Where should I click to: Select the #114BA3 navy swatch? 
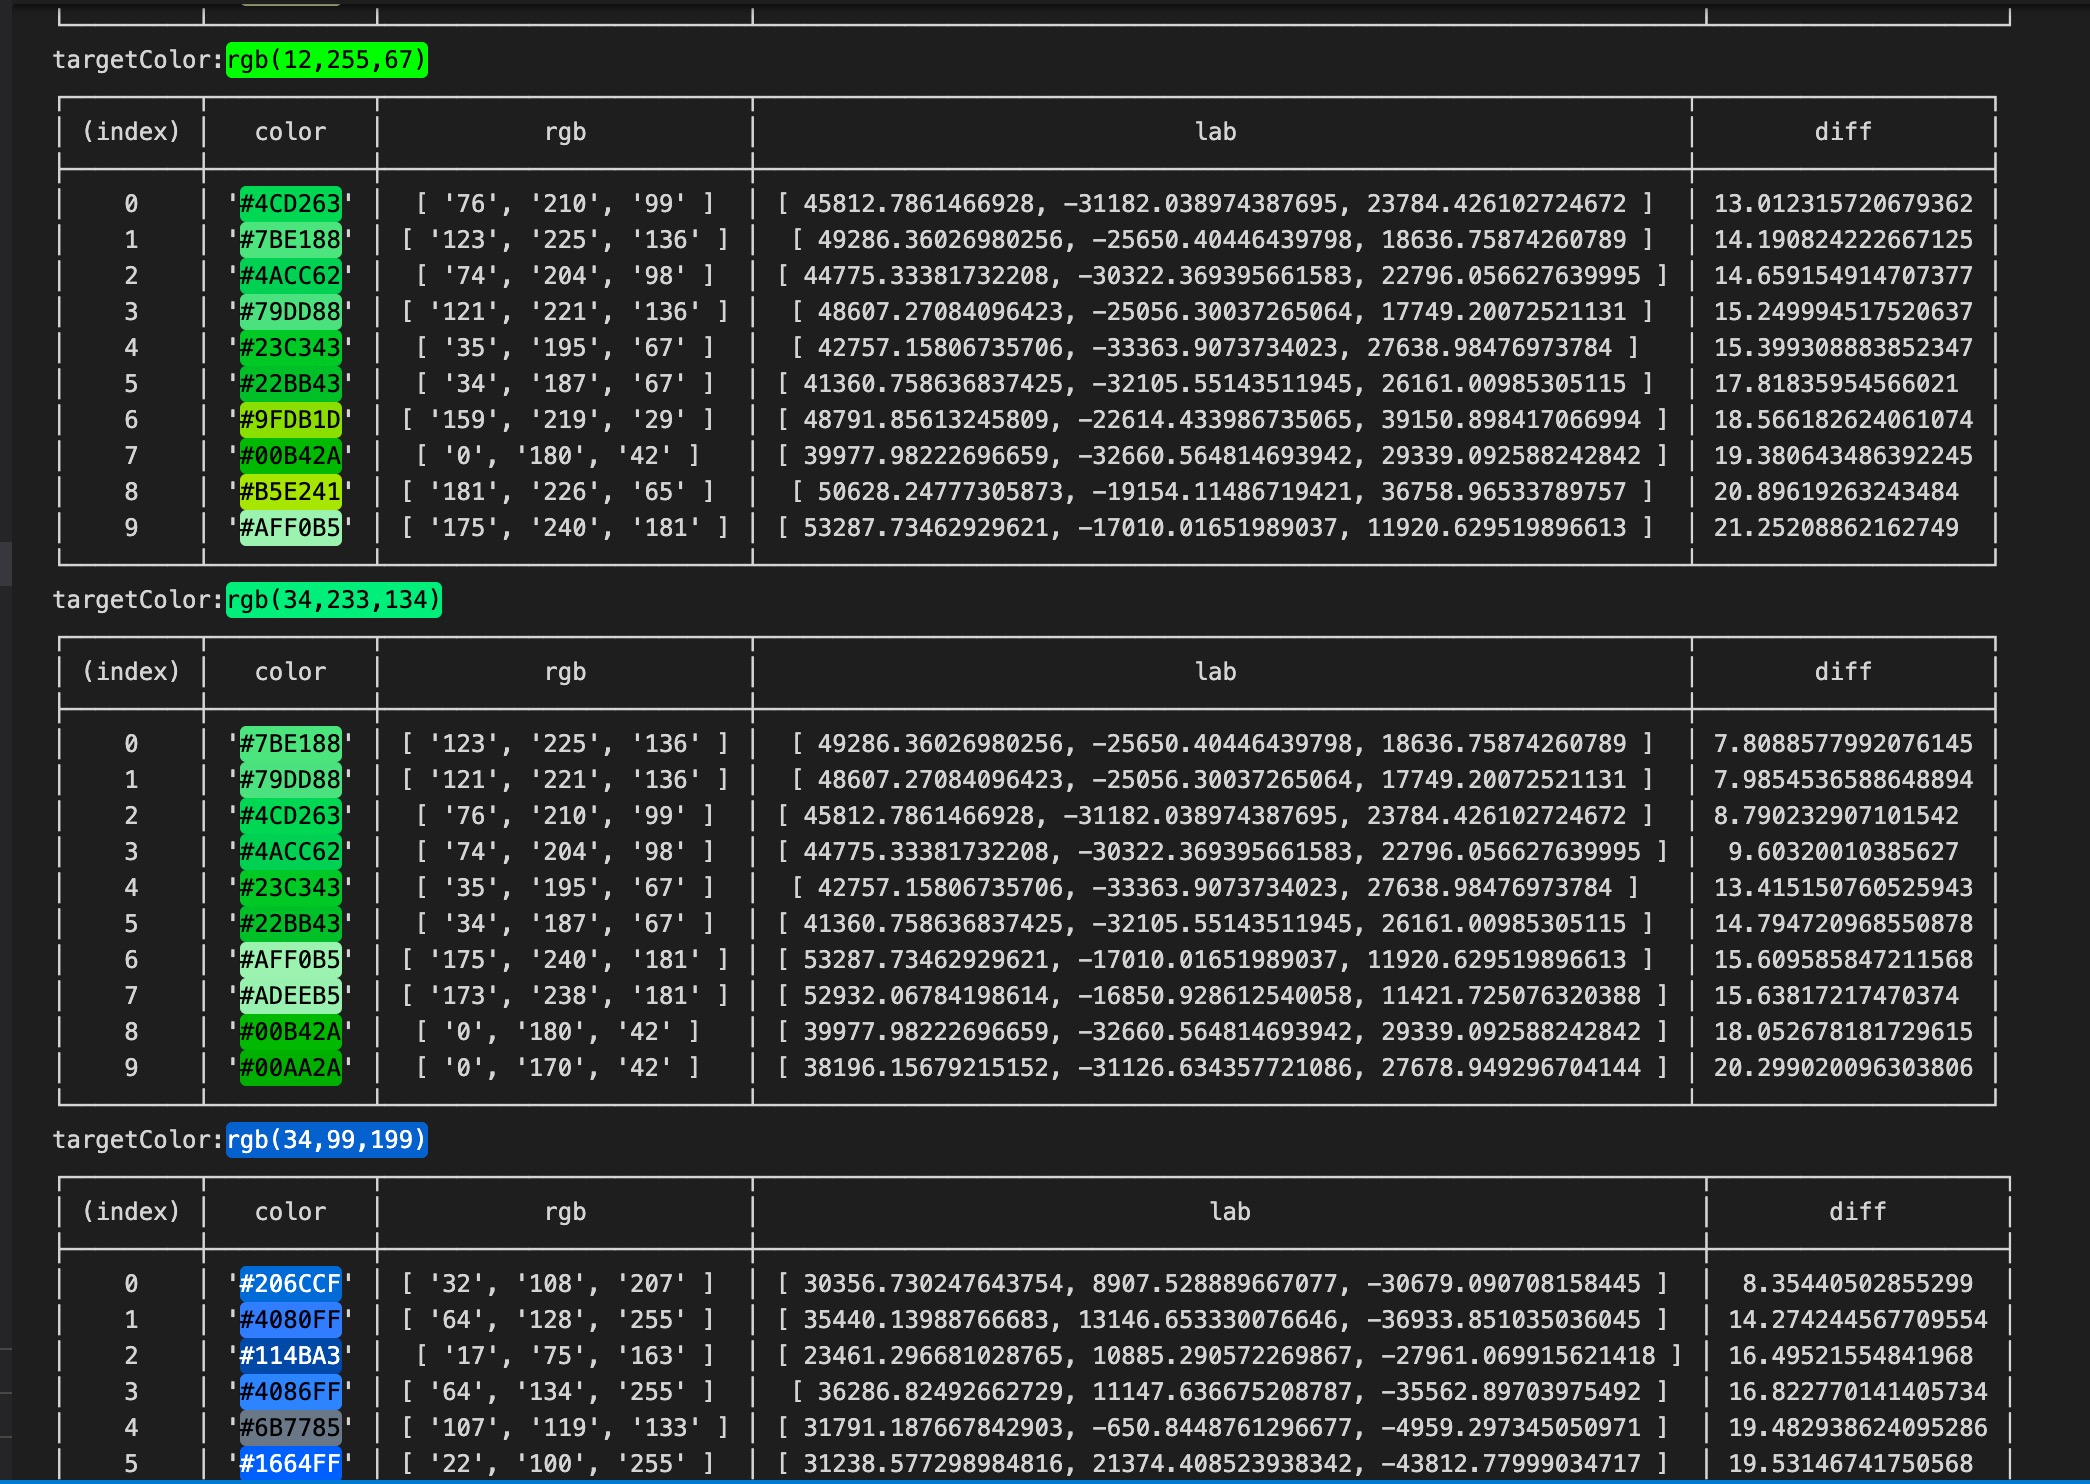(x=290, y=1356)
